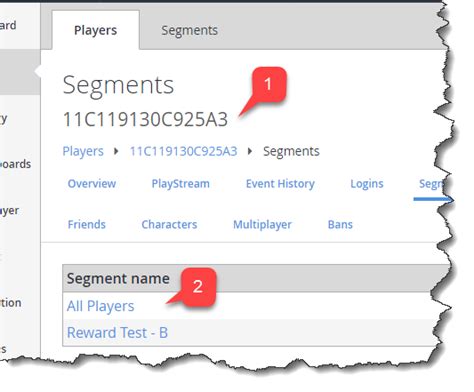The width and height of the screenshot is (474, 392).
Task: Click the Players breadcrumb link
Action: click(83, 151)
